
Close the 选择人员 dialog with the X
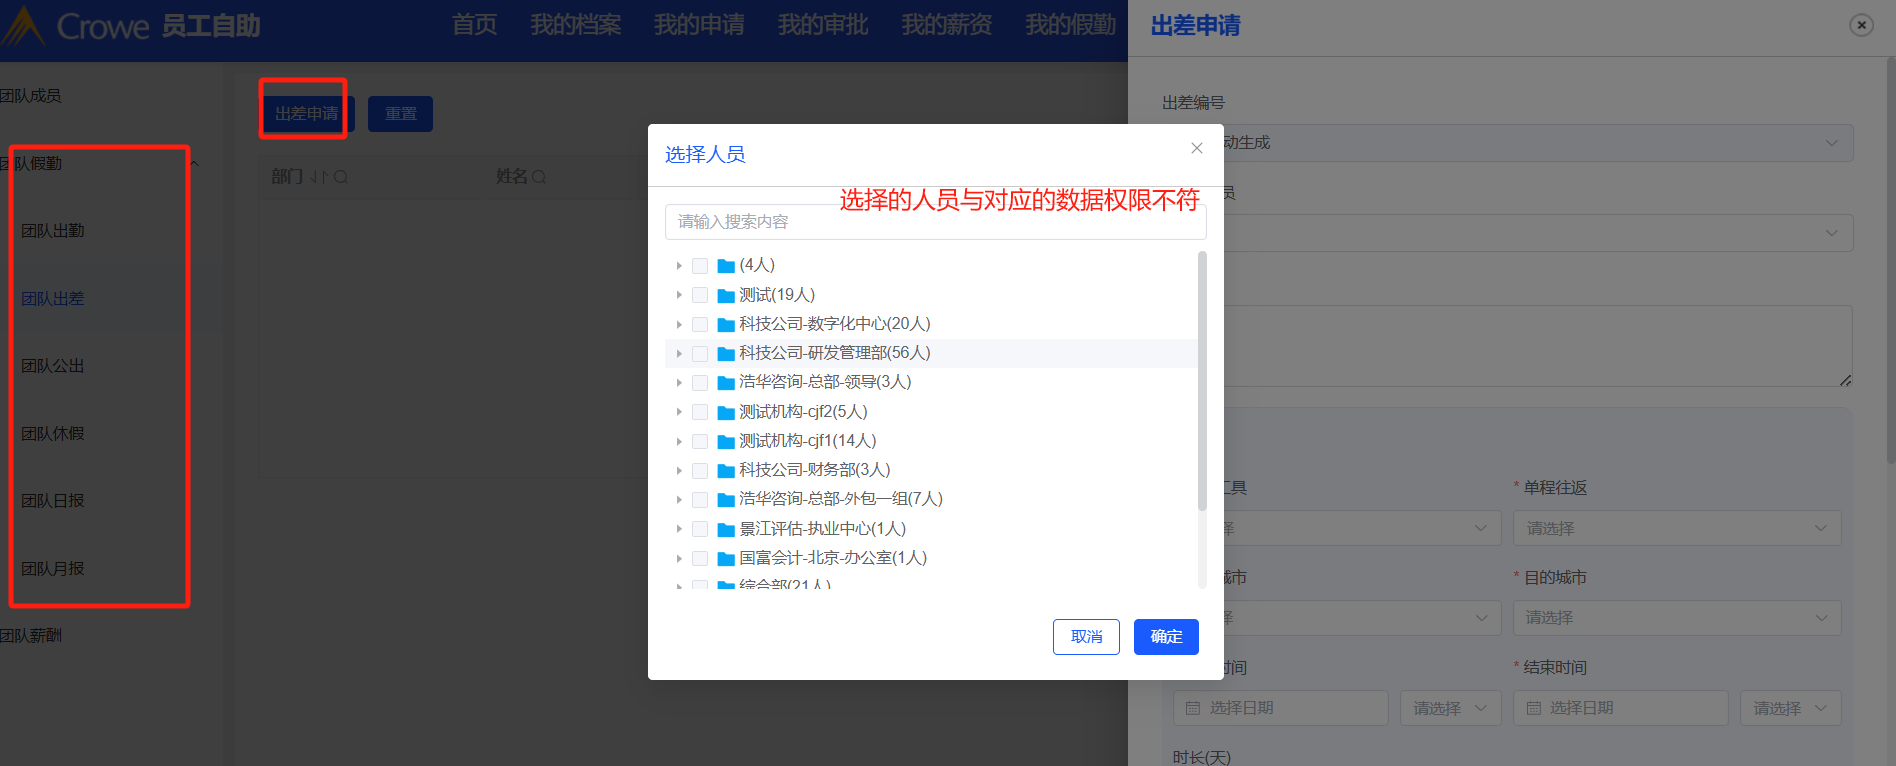[x=1197, y=148]
